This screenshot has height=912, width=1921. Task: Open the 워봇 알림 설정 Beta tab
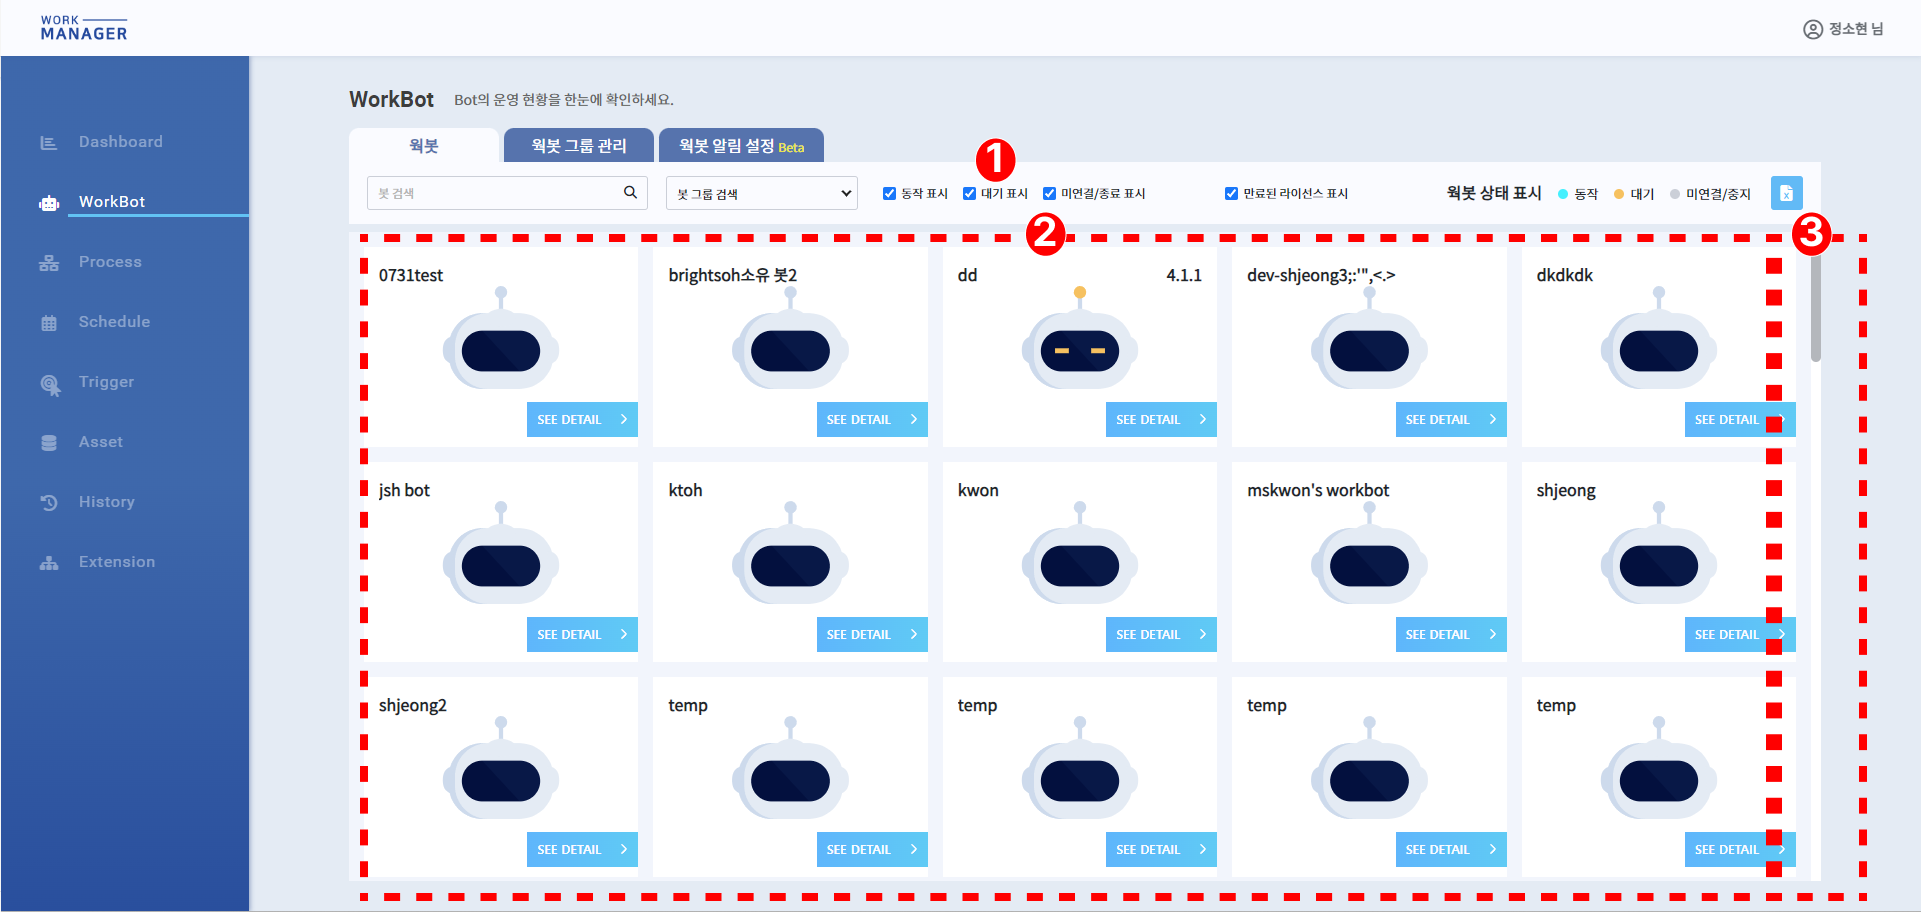[741, 145]
